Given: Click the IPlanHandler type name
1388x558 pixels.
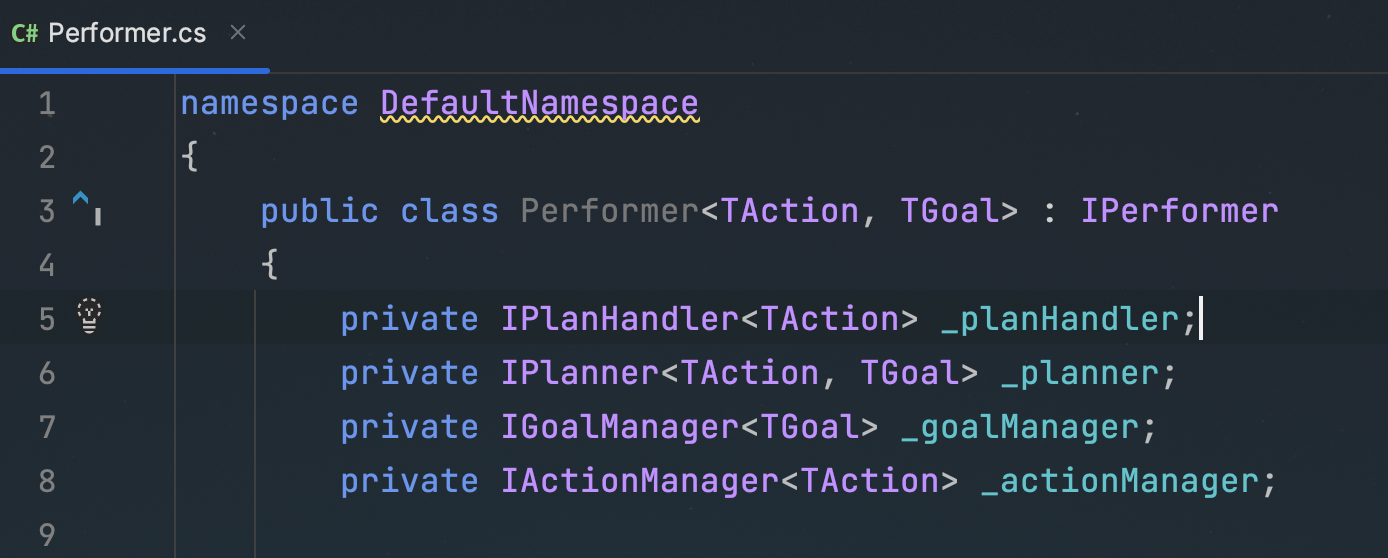Looking at the screenshot, I should (619, 319).
